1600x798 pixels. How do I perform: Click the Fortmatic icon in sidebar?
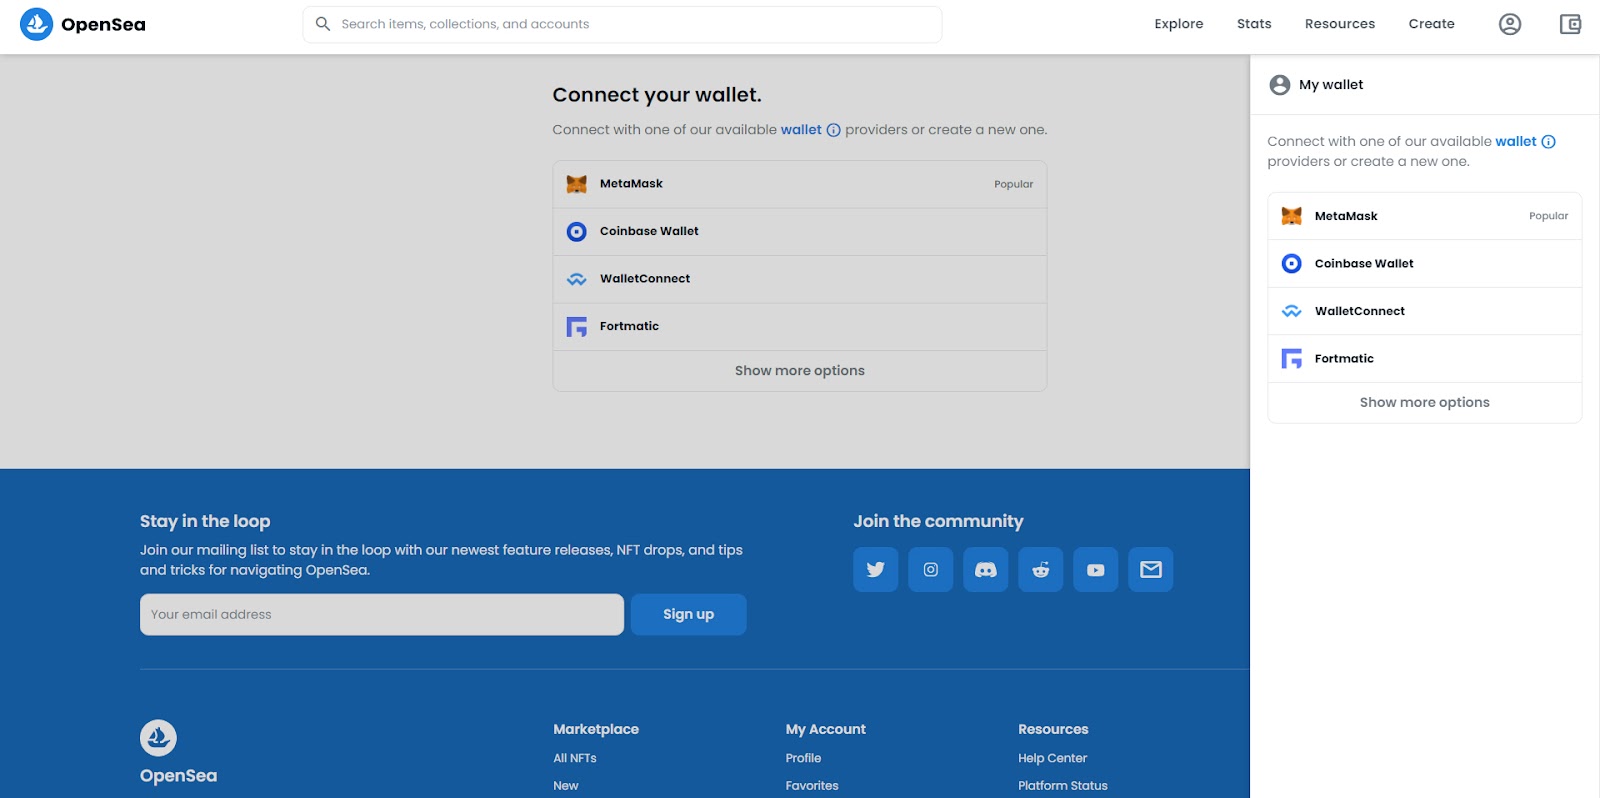(1292, 359)
